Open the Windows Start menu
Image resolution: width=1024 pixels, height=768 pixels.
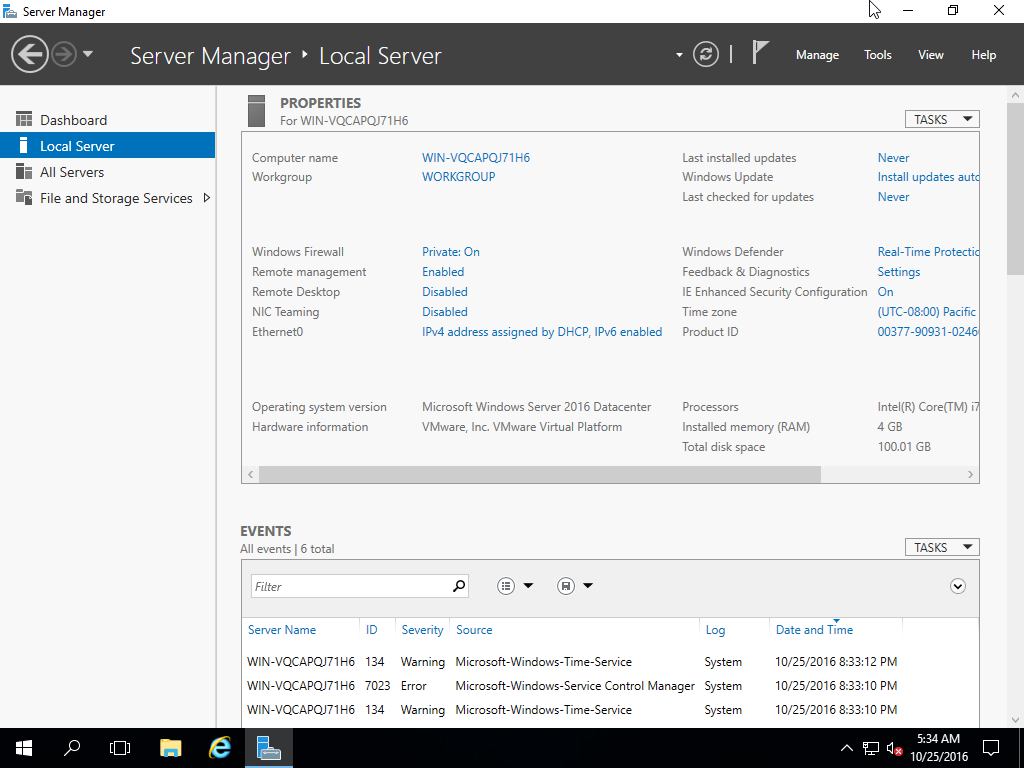pos(24,748)
